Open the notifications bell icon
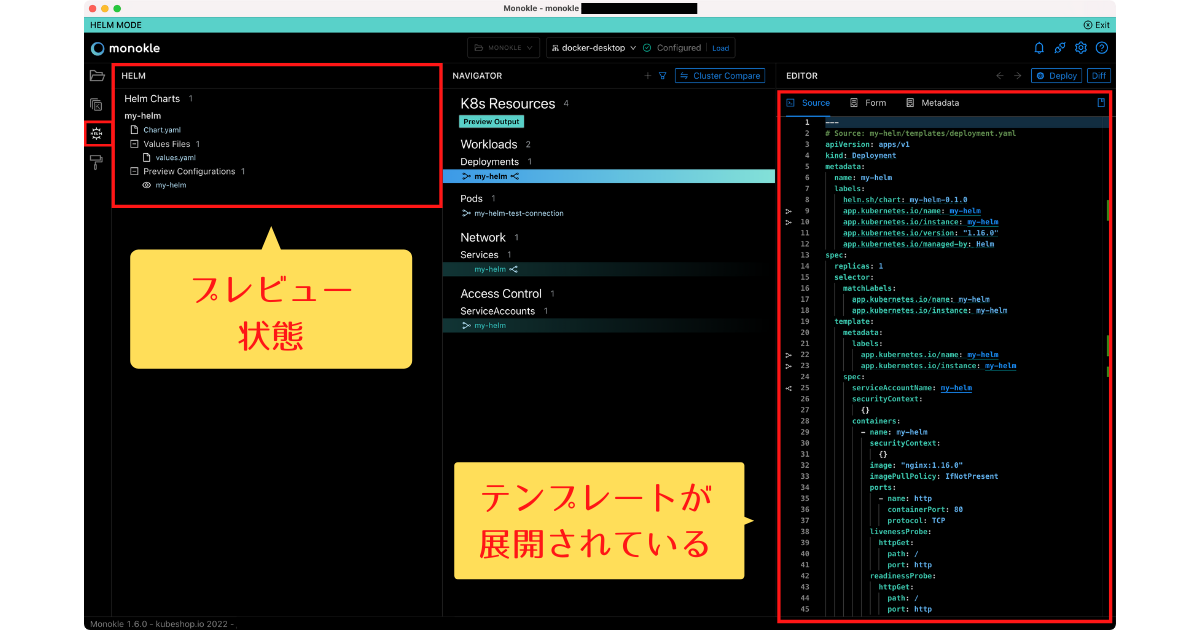Screen dimensions: 1200x630 pos(1039,48)
